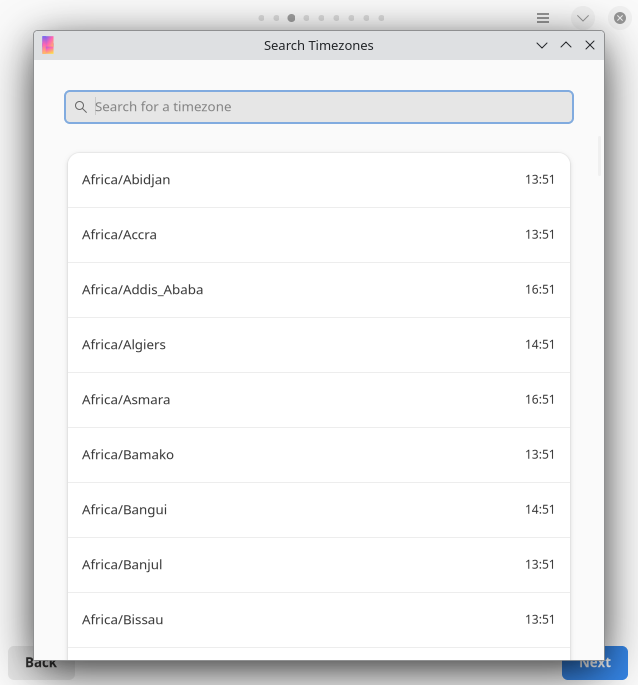Viewport: 638px width, 685px height.
Task: Maximize the Search Timezones dialog
Action: [x=566, y=45]
